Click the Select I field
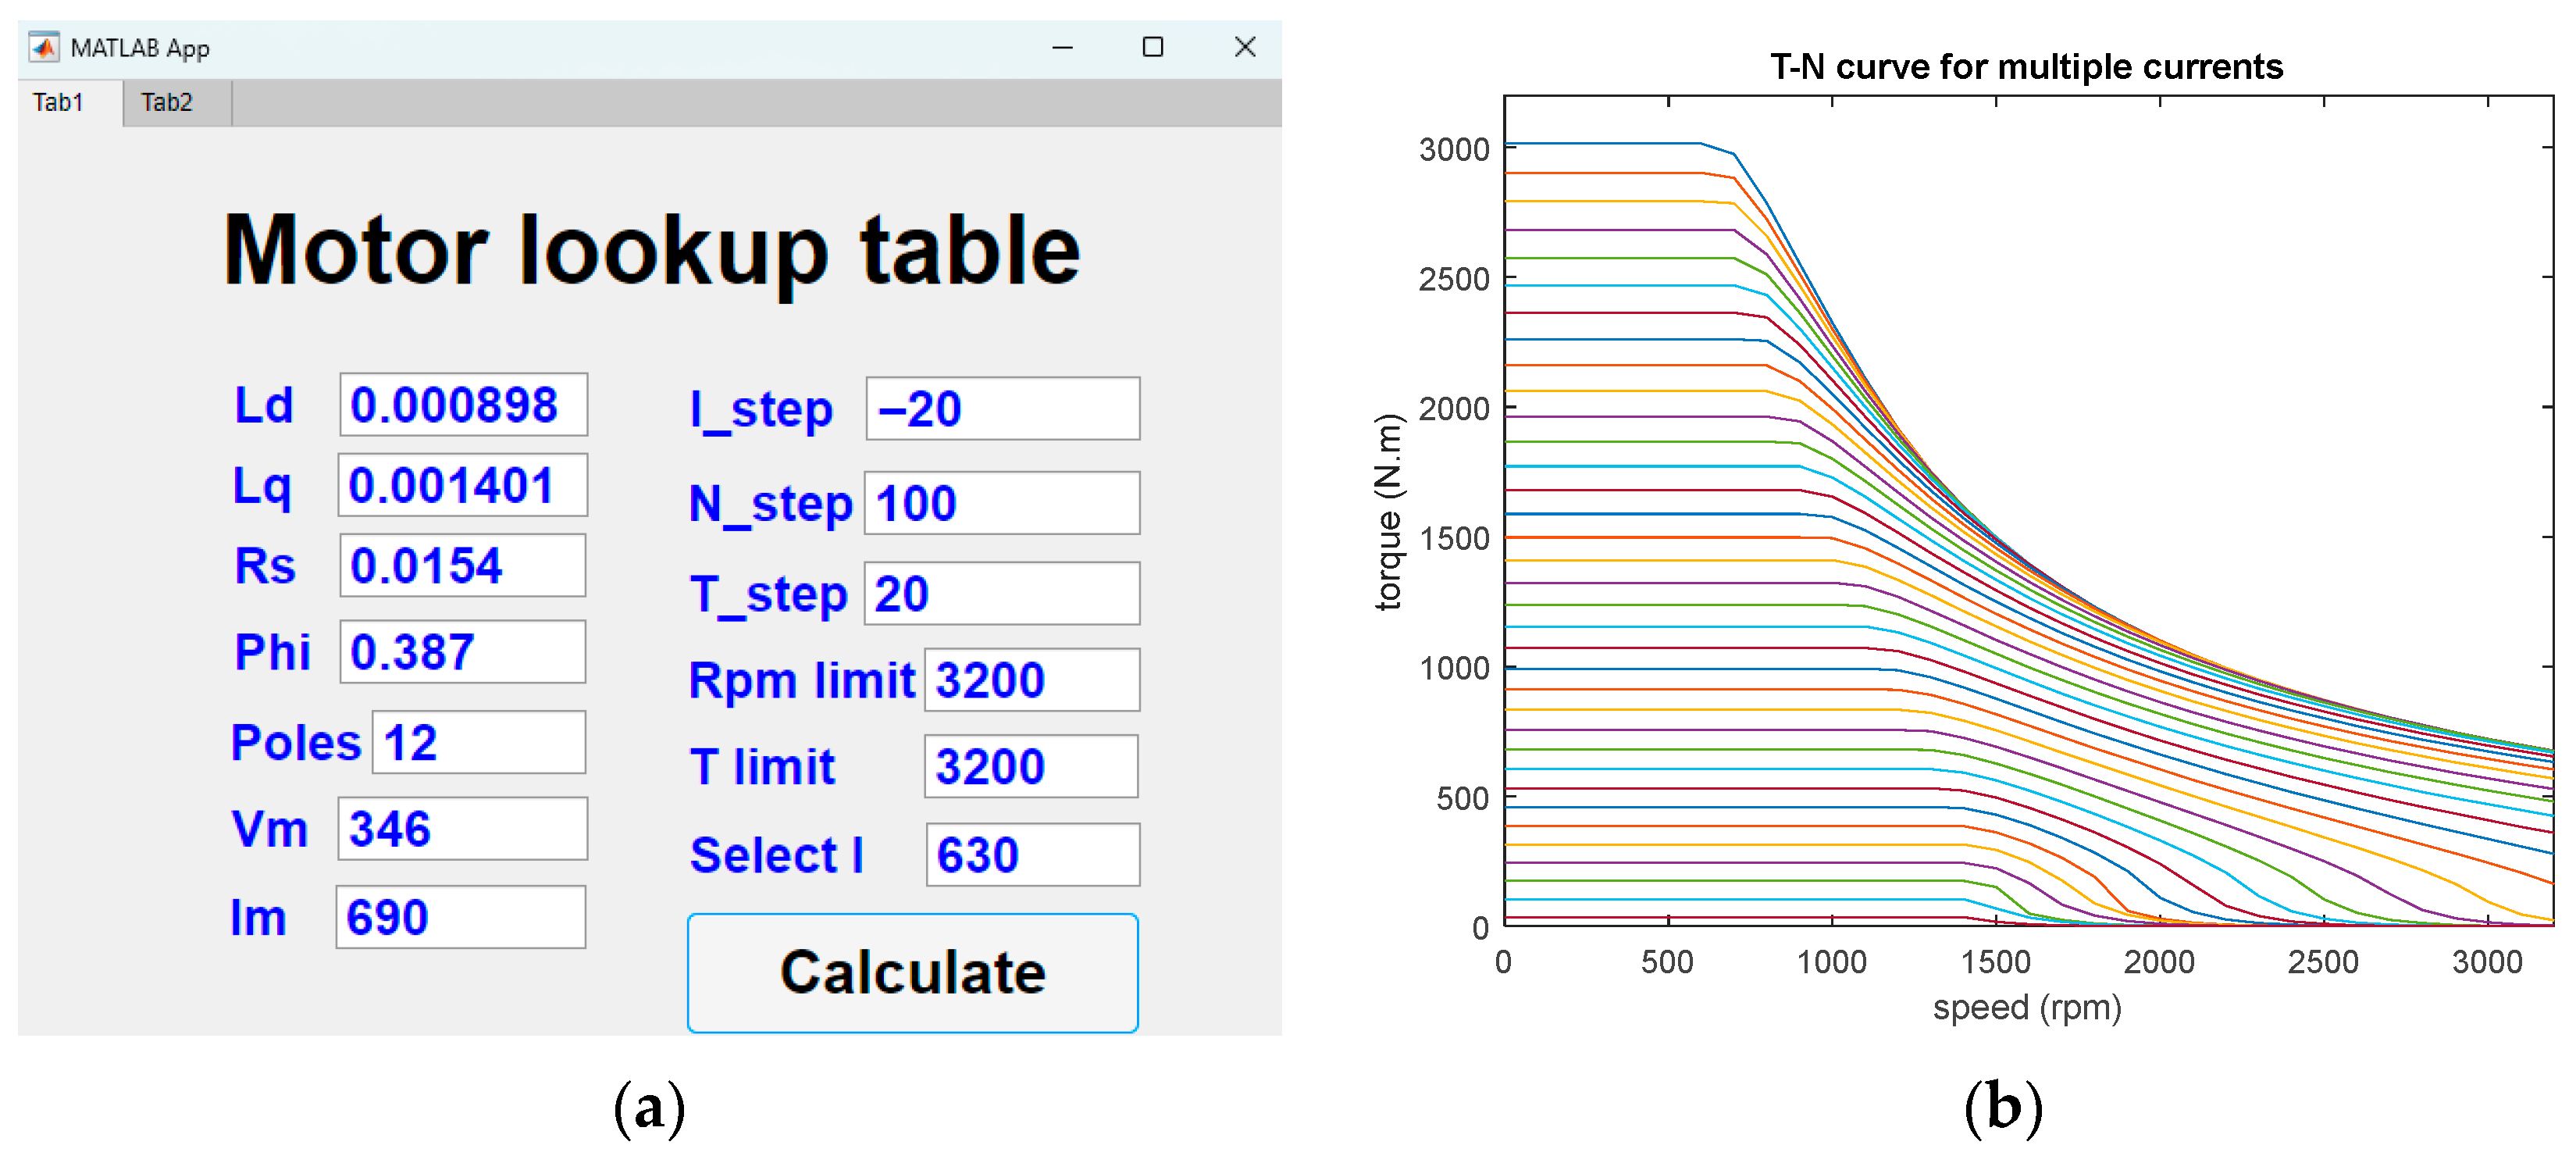The image size is (2576, 1156). click(x=1032, y=855)
